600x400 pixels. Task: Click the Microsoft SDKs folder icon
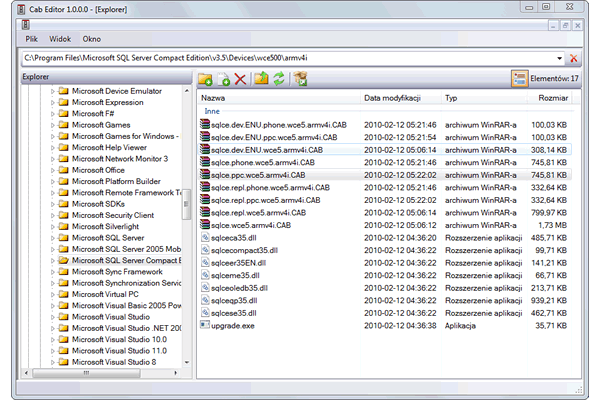click(x=64, y=204)
